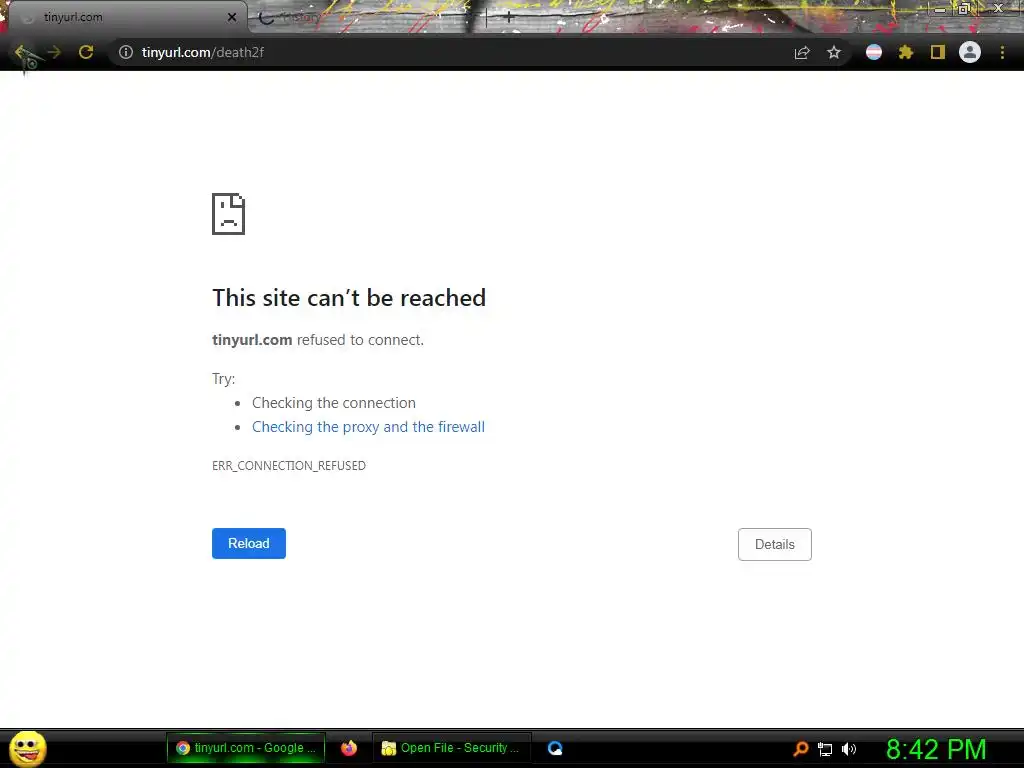Open the 'Open File - Security' taskbar window

[x=451, y=748]
